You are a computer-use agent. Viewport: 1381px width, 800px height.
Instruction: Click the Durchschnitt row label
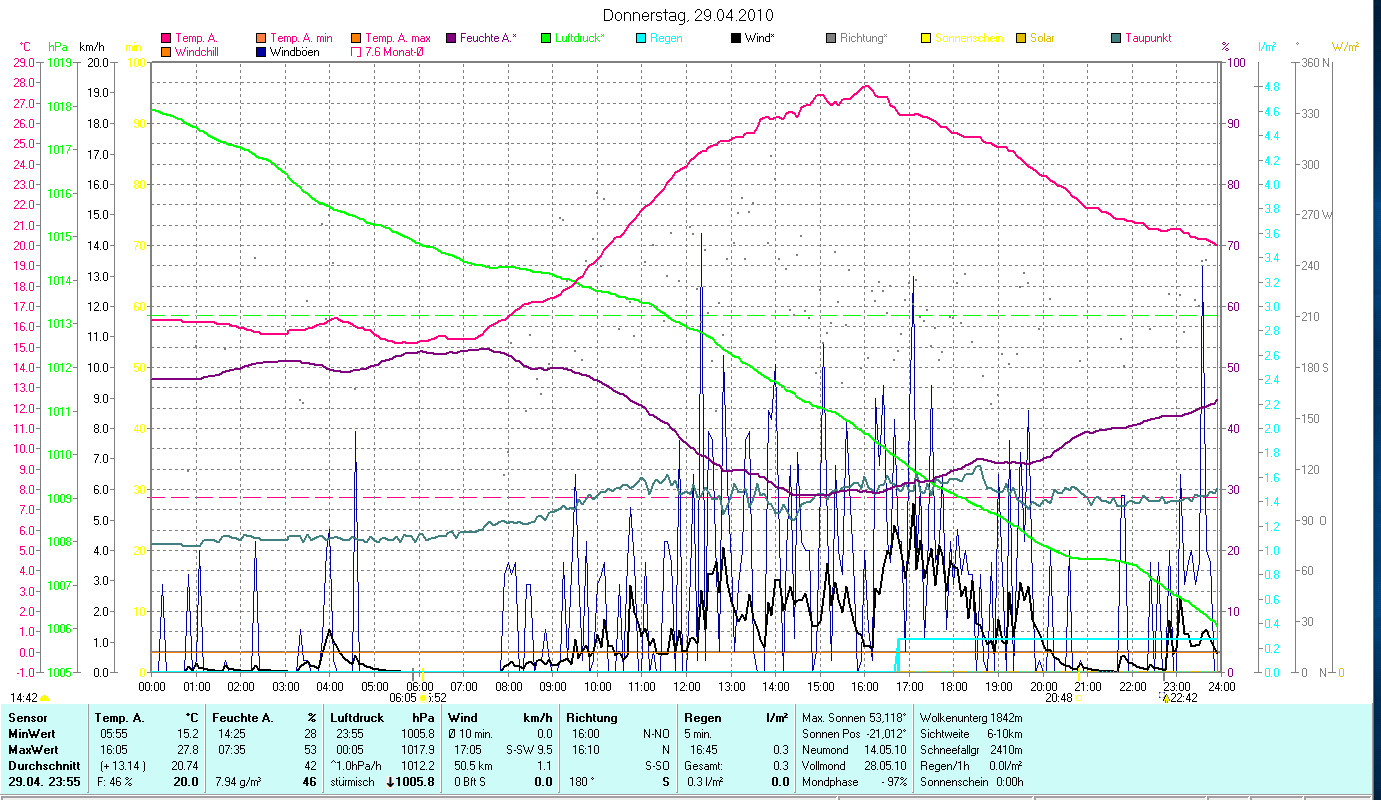pyautogui.click(x=40, y=766)
